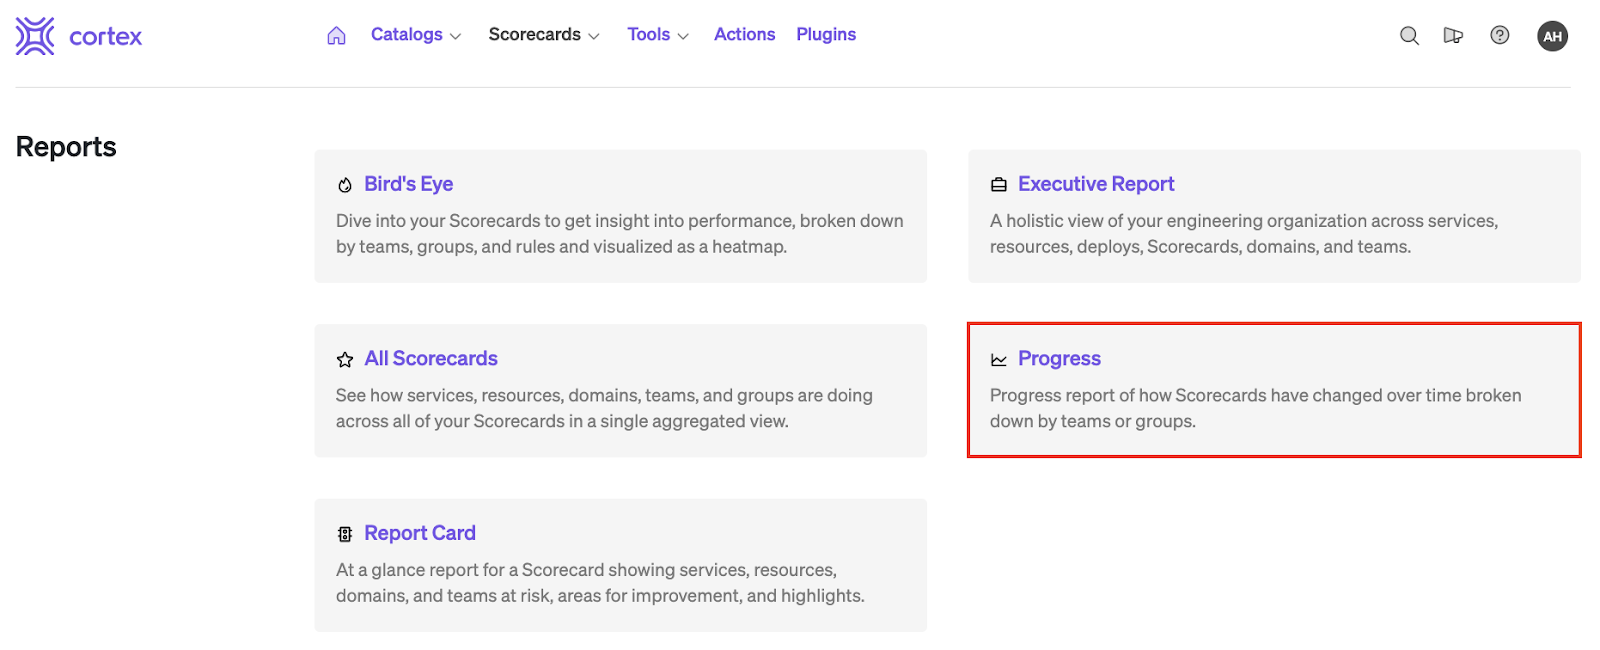Open the Actions menu item
The height and width of the screenshot is (650, 1600).
[x=744, y=35]
